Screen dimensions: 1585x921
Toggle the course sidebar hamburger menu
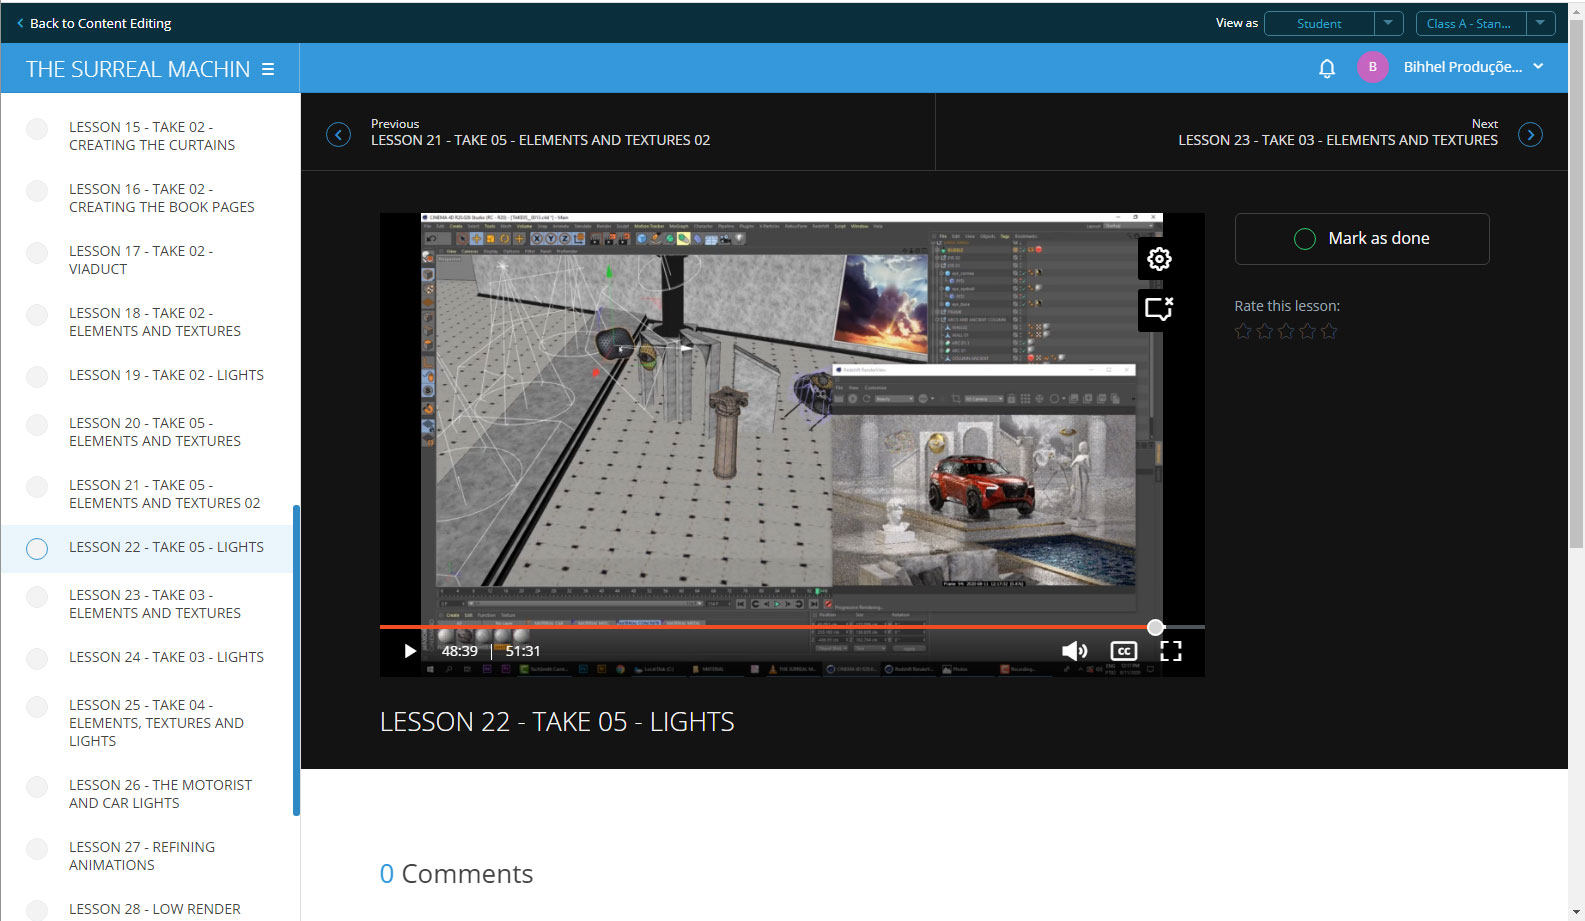click(268, 69)
